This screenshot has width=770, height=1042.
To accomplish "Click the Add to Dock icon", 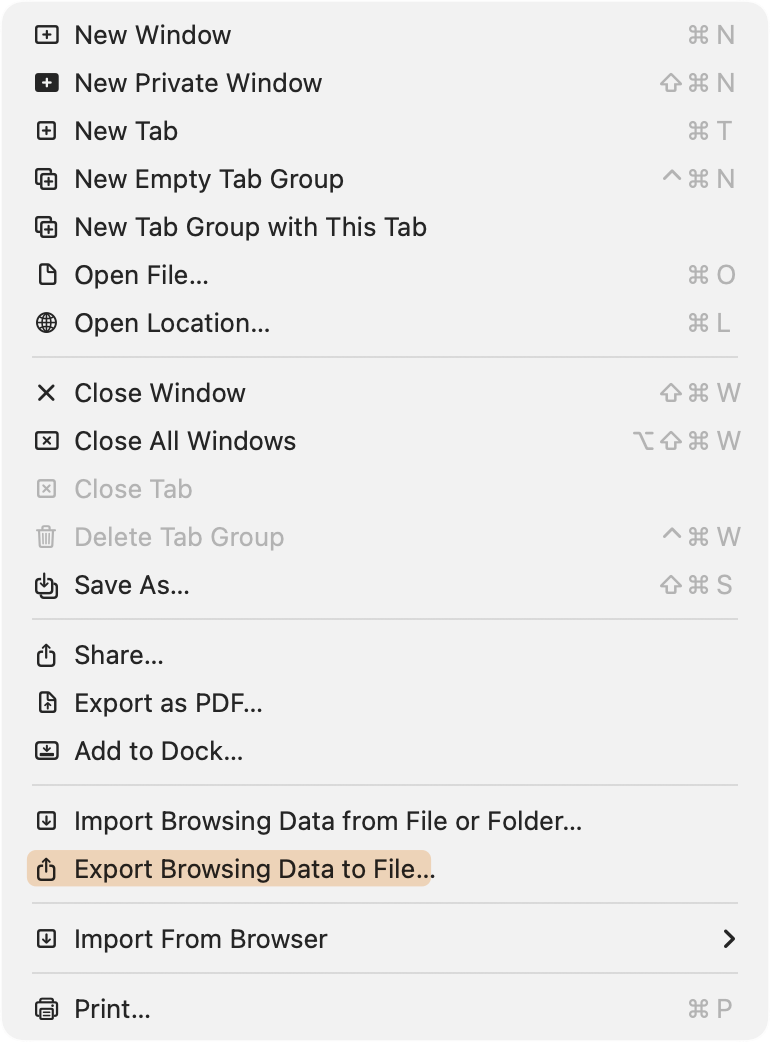I will tap(46, 751).
